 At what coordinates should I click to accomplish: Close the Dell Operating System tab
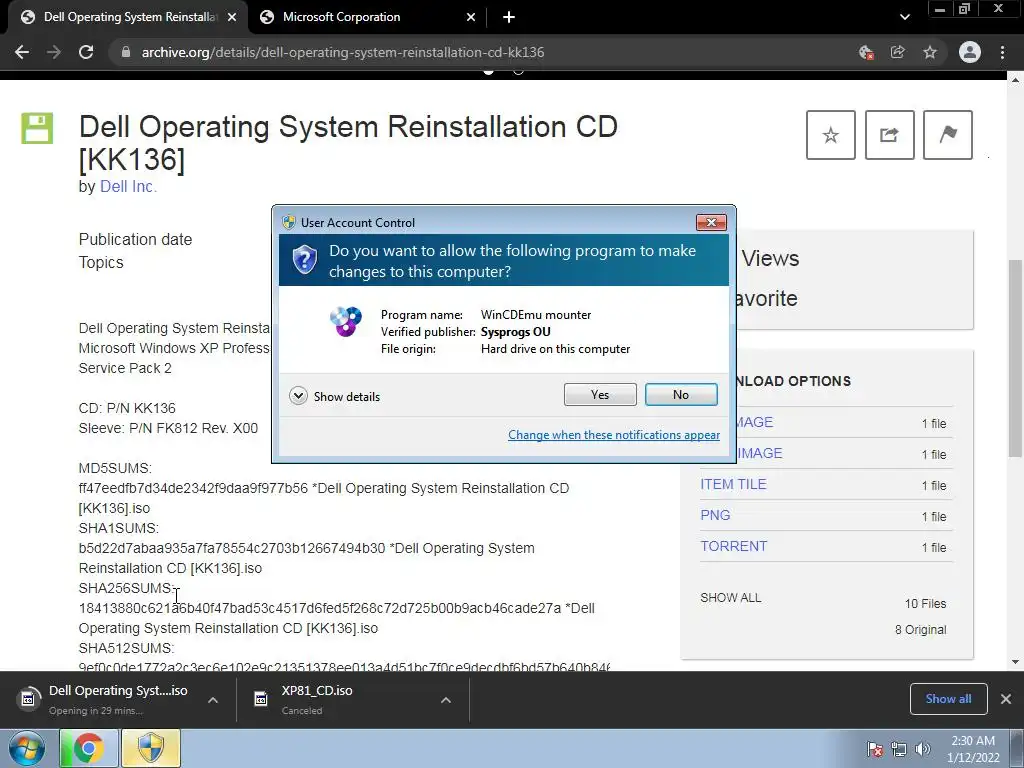[x=232, y=18]
